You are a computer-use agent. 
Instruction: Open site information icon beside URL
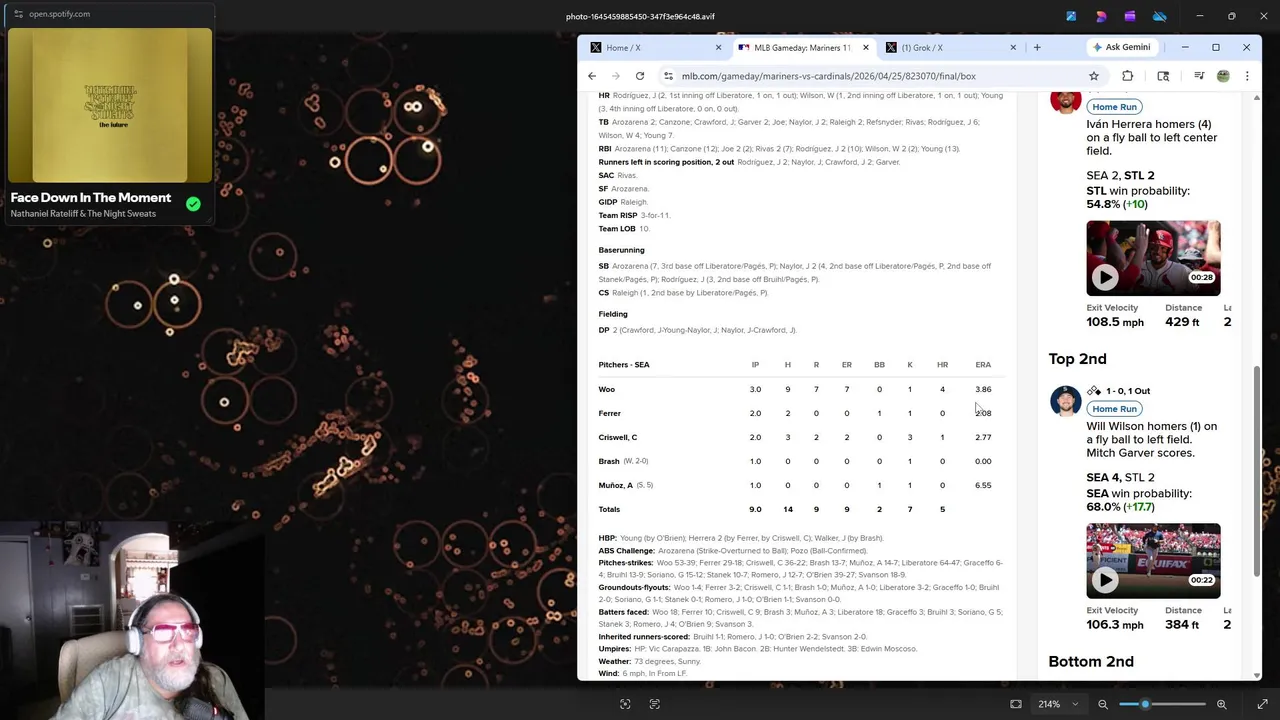(x=668, y=76)
